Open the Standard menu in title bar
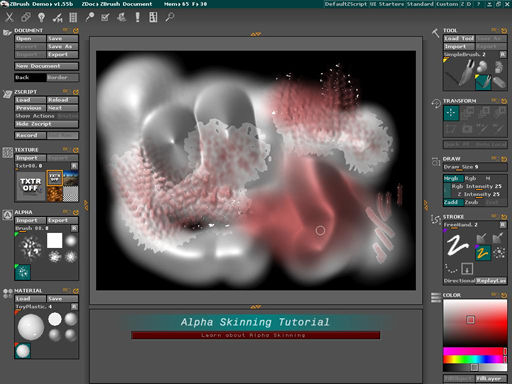512x384 pixels. (x=420, y=4)
